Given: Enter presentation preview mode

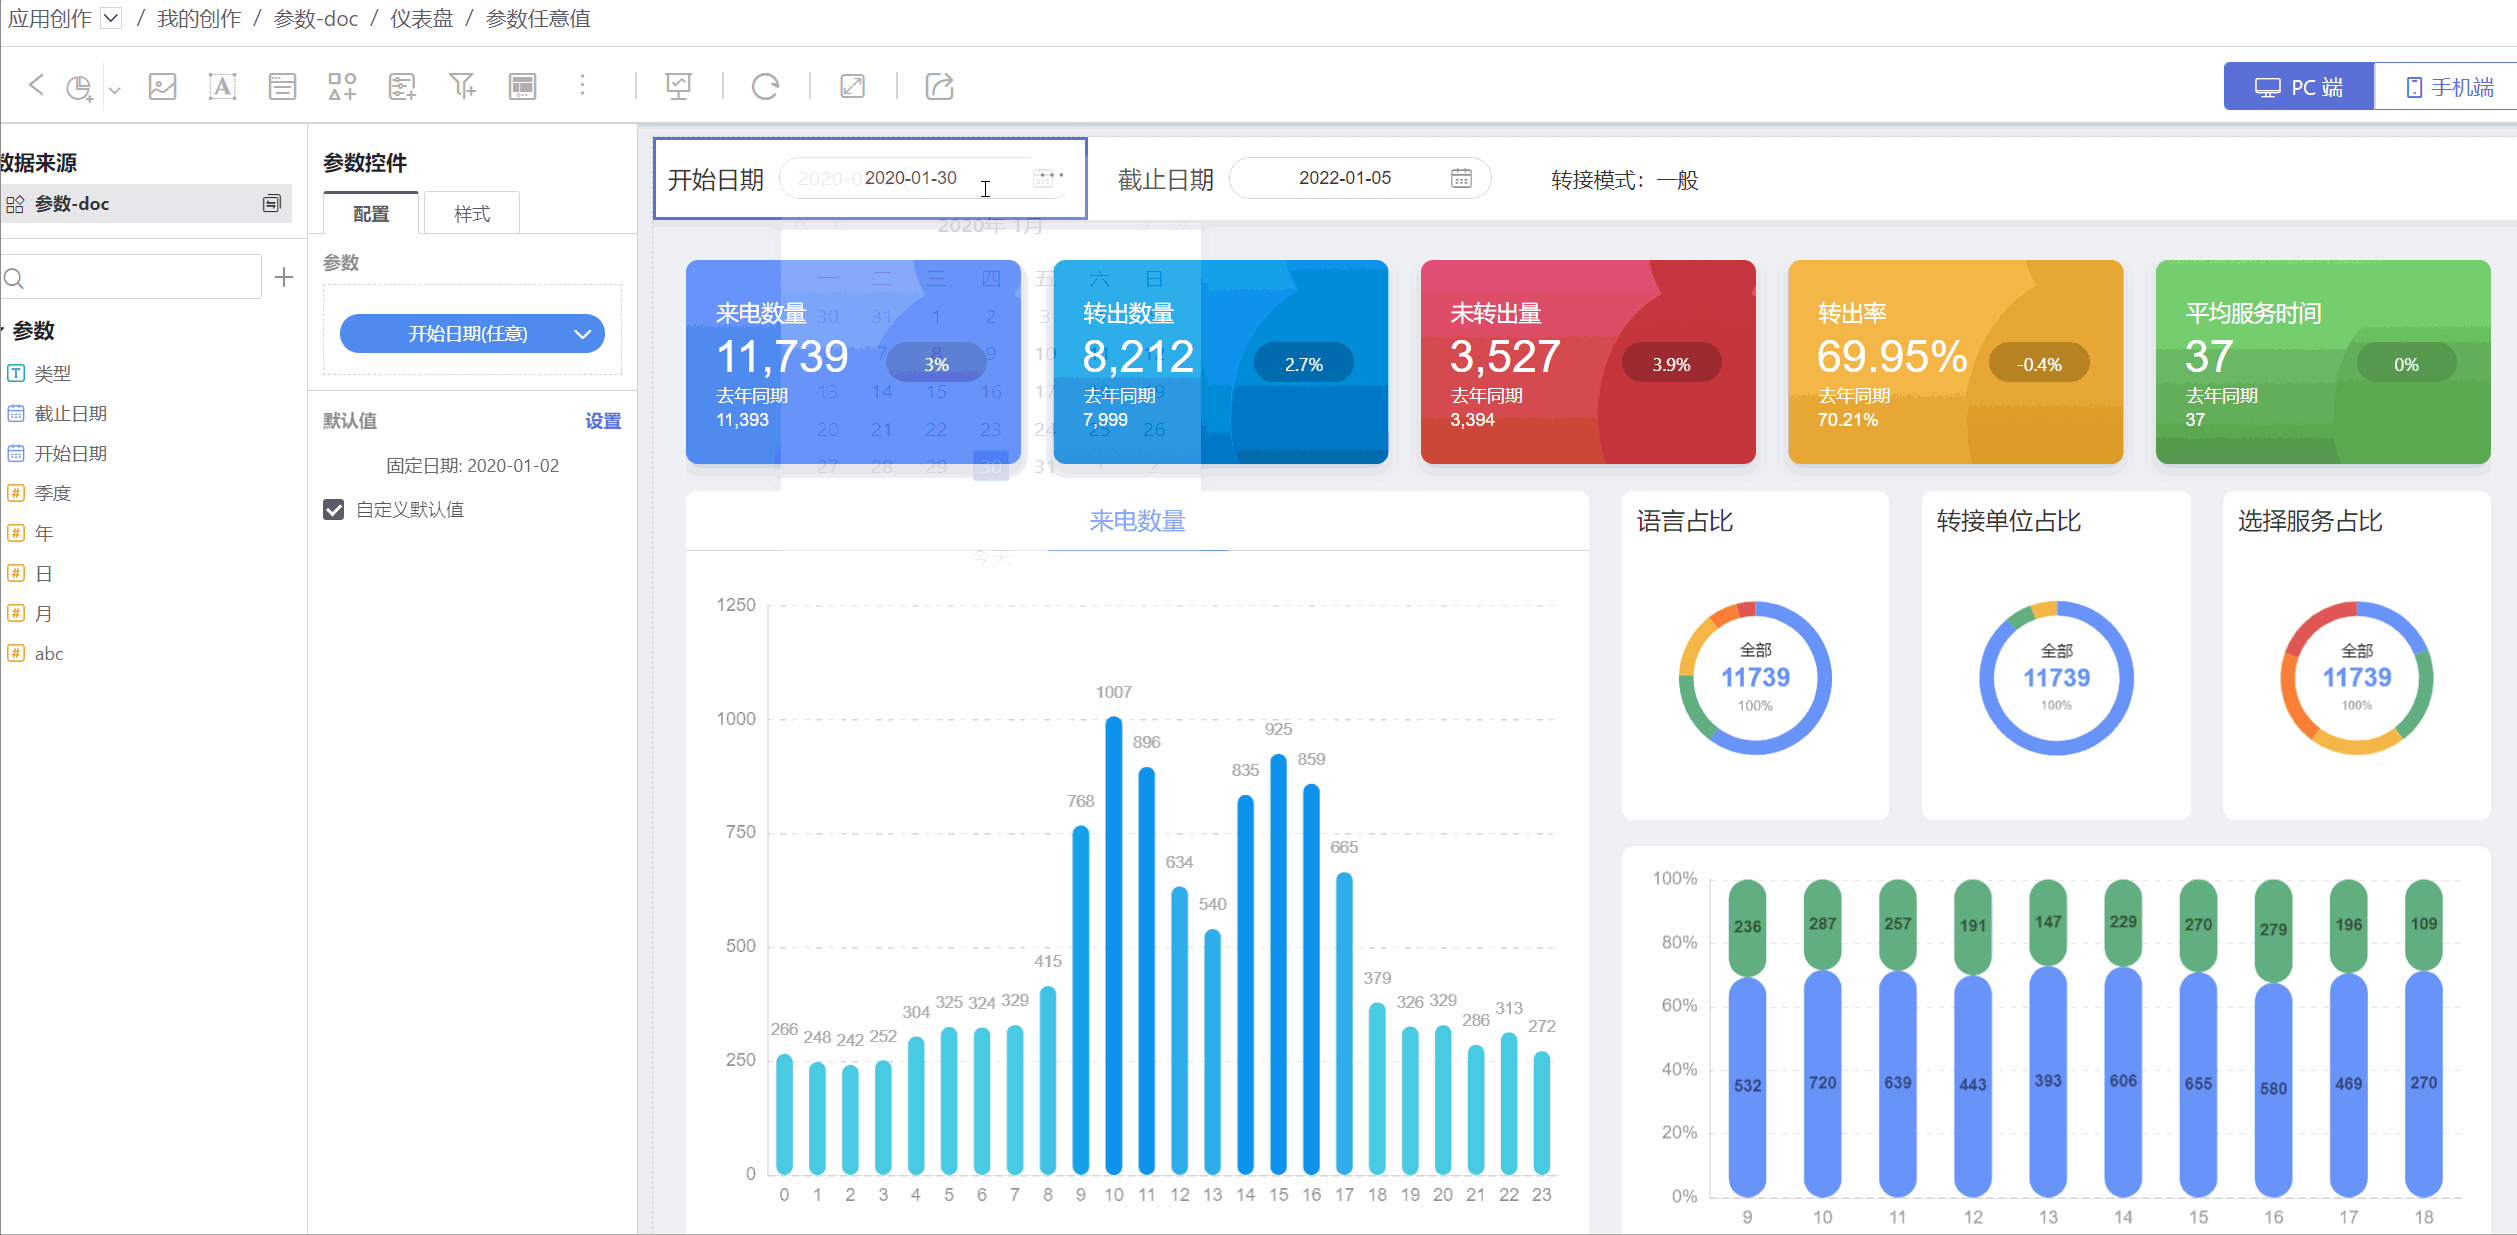Looking at the screenshot, I should pyautogui.click(x=679, y=87).
